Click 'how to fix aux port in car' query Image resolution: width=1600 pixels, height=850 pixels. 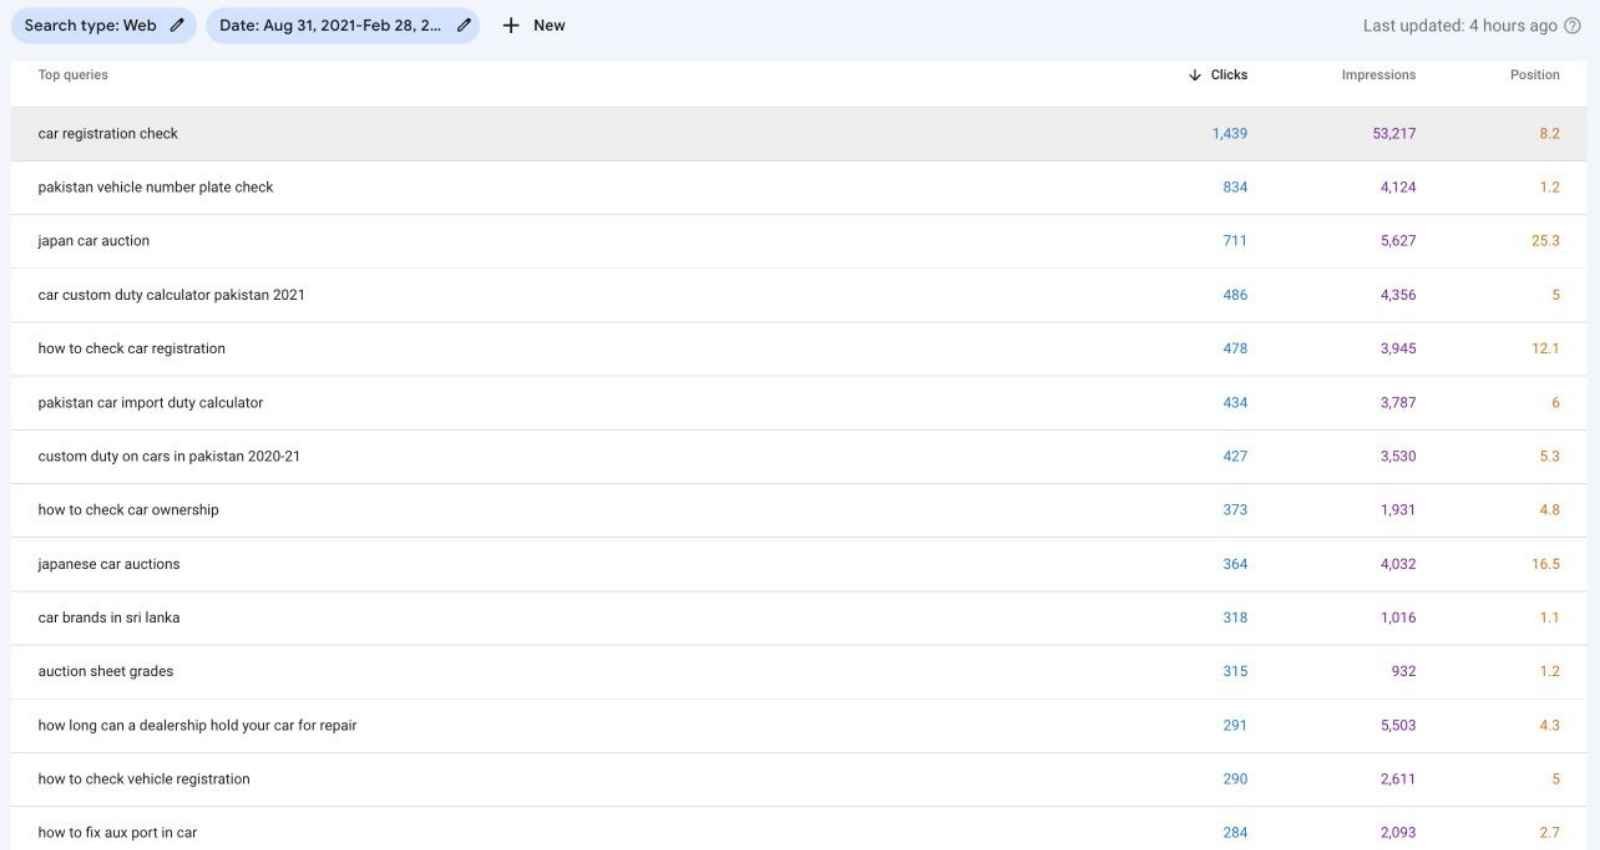(117, 833)
